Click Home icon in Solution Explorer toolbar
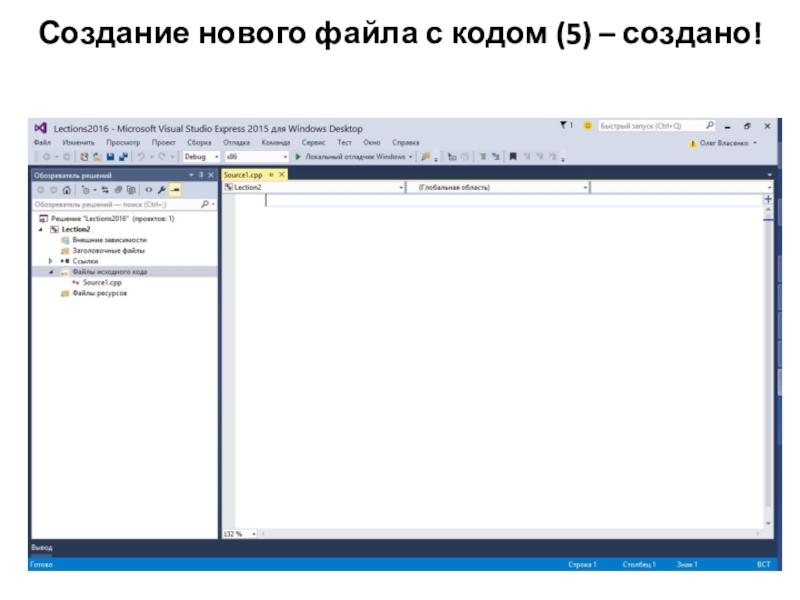 [67, 189]
